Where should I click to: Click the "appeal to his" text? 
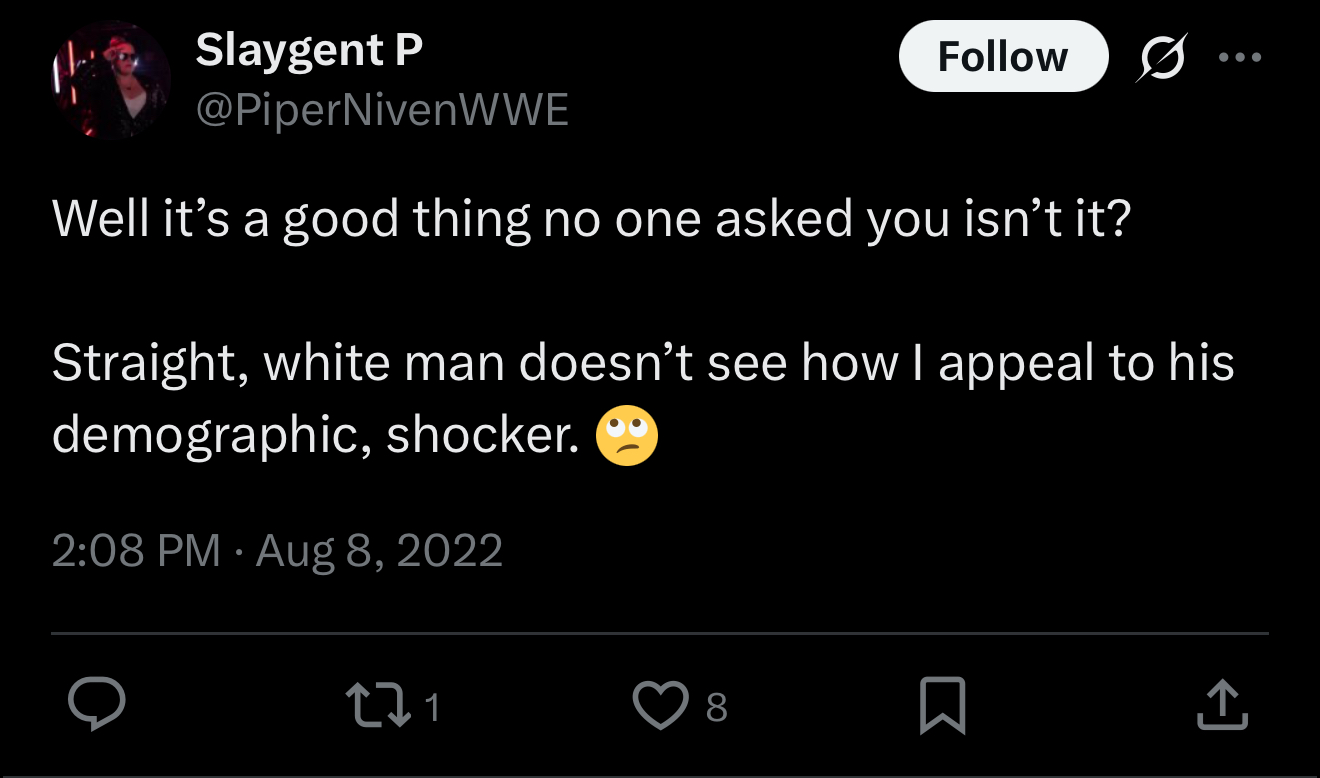1085,363
